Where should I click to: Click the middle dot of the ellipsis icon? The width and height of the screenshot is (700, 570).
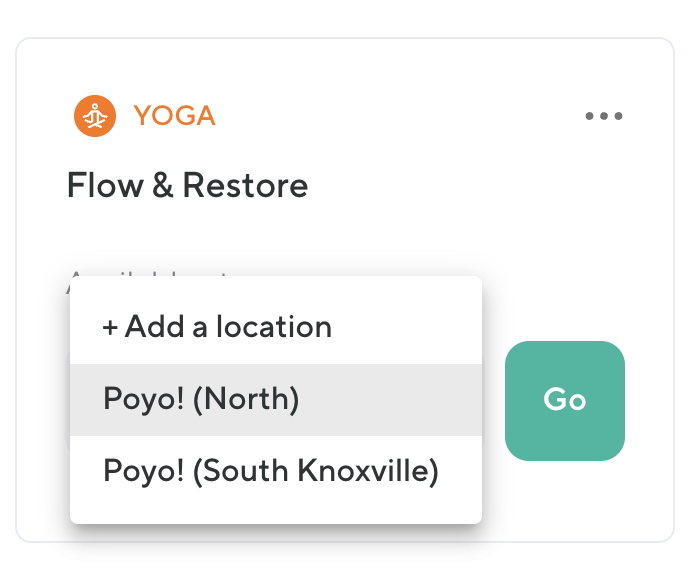604,116
